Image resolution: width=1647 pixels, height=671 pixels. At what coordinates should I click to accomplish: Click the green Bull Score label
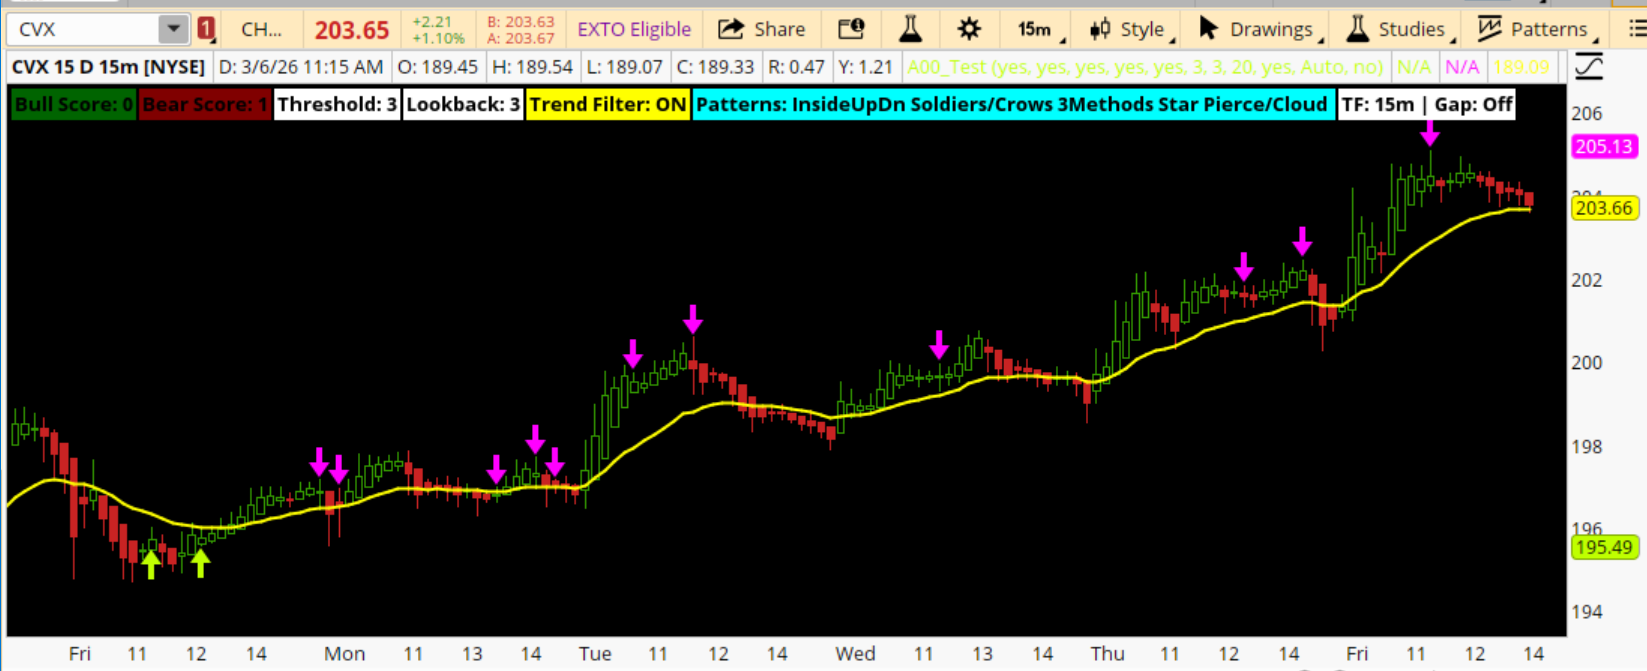tap(73, 104)
